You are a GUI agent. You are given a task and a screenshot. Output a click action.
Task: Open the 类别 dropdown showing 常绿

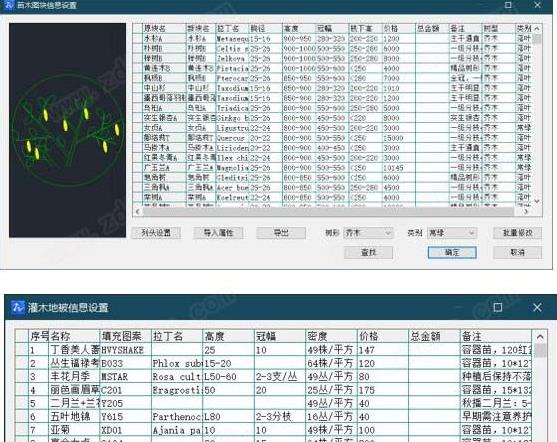[452, 233]
